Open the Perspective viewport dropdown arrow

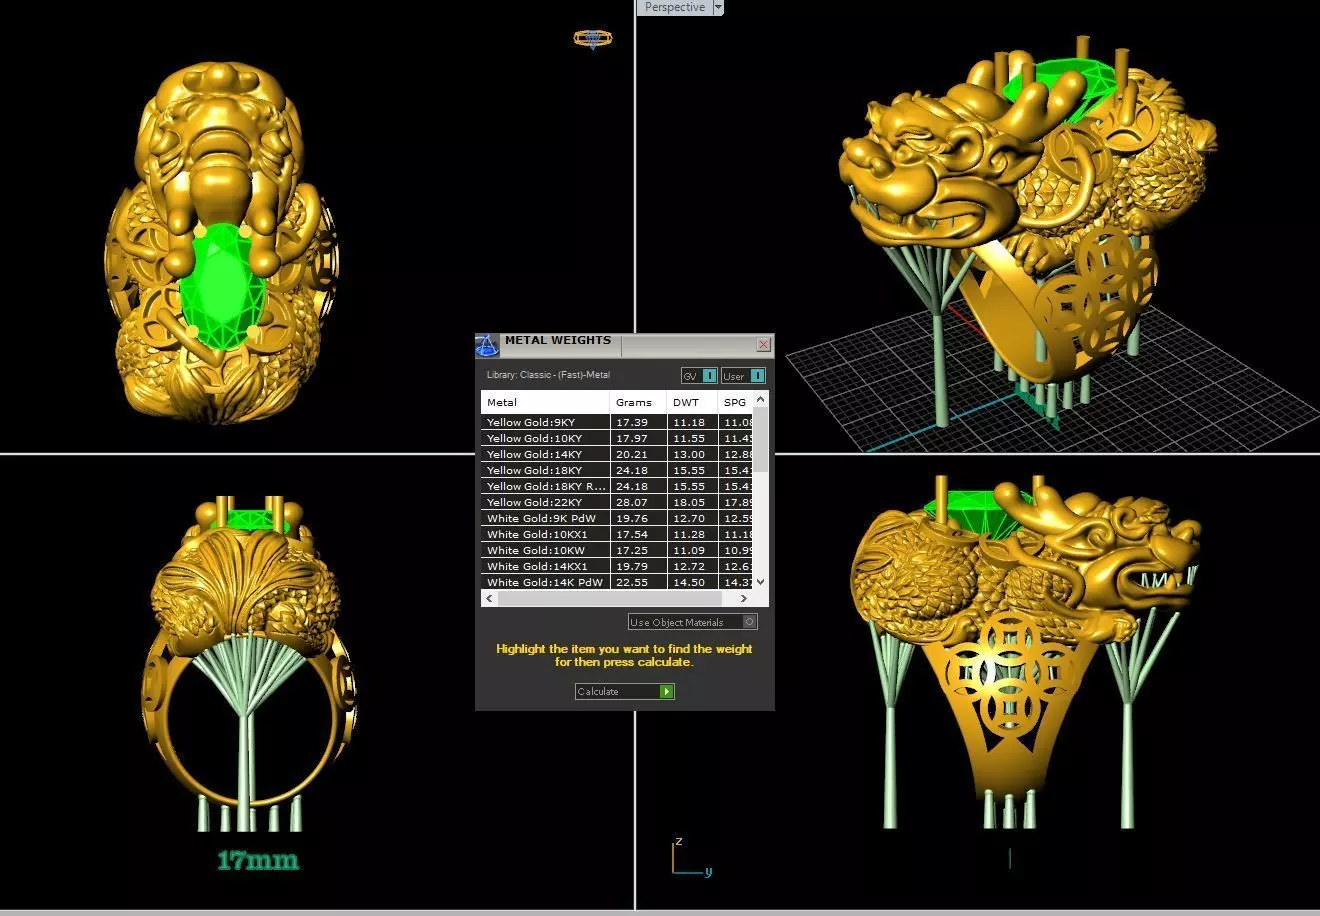[x=717, y=7]
